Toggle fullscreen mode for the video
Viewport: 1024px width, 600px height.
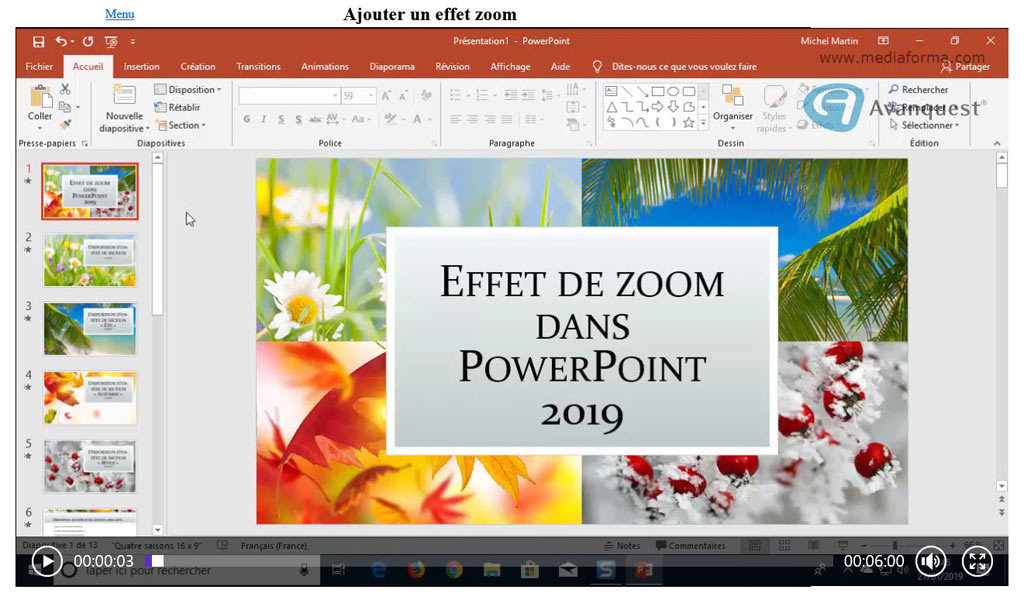pyautogui.click(x=977, y=562)
